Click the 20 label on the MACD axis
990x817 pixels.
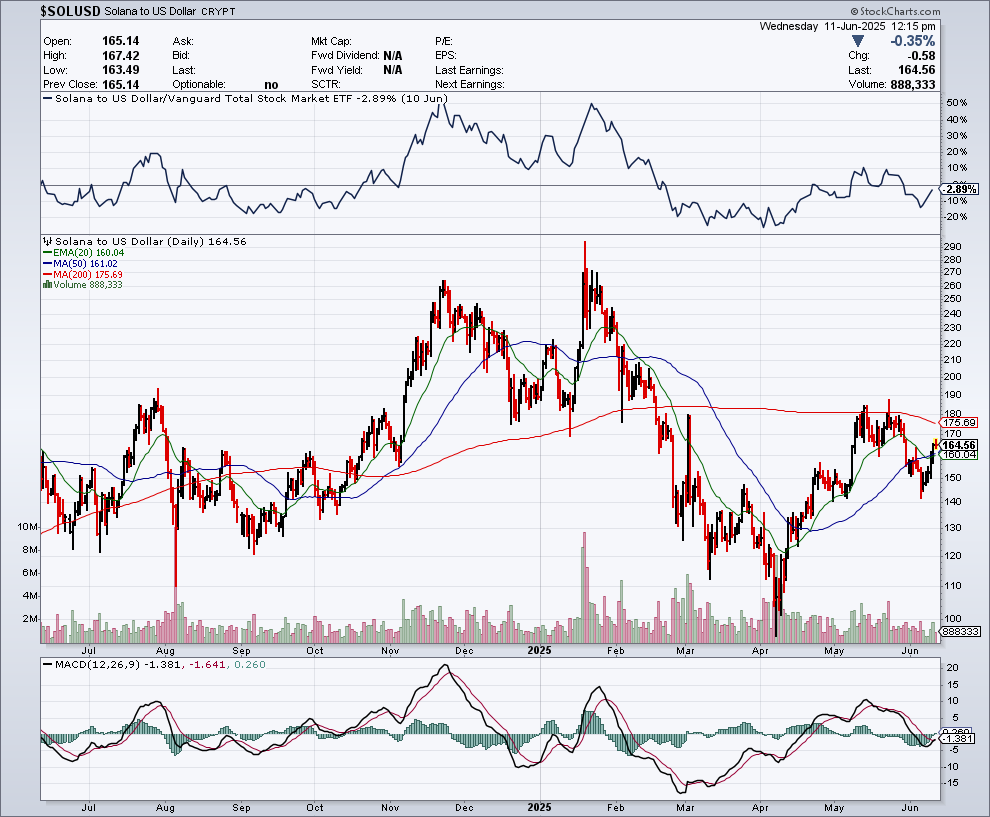952,667
